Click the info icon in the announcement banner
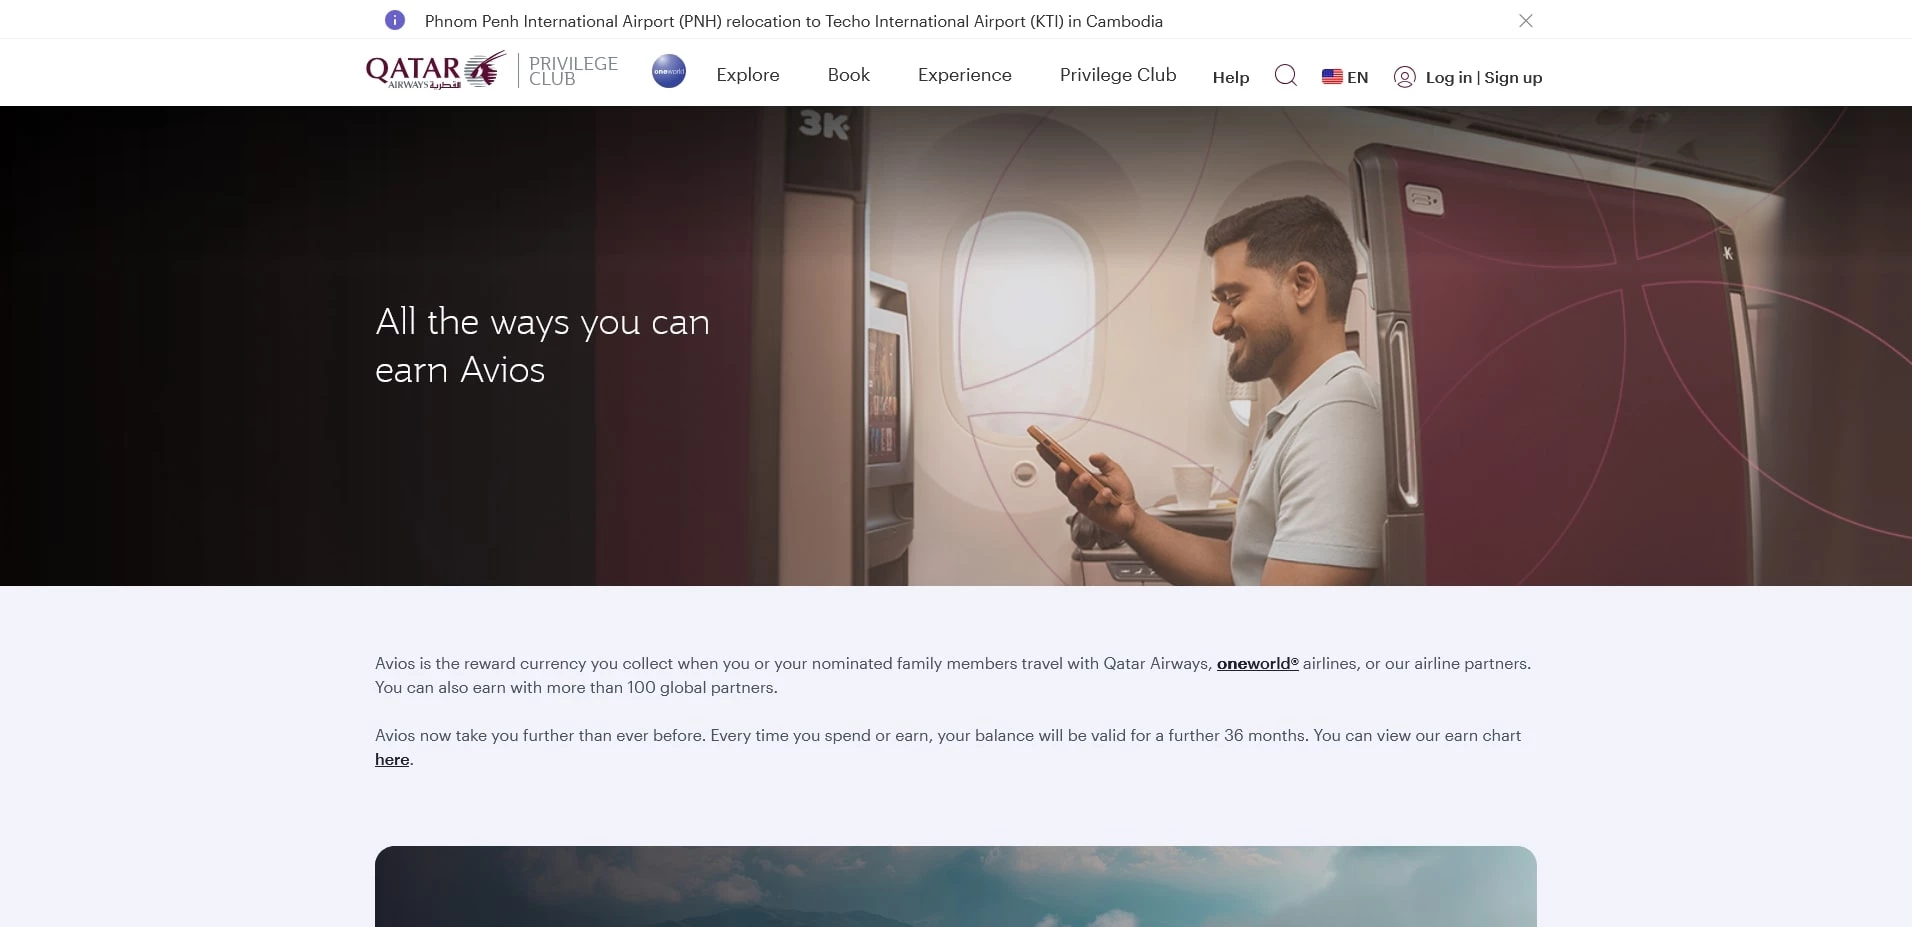1912x927 pixels. [395, 19]
